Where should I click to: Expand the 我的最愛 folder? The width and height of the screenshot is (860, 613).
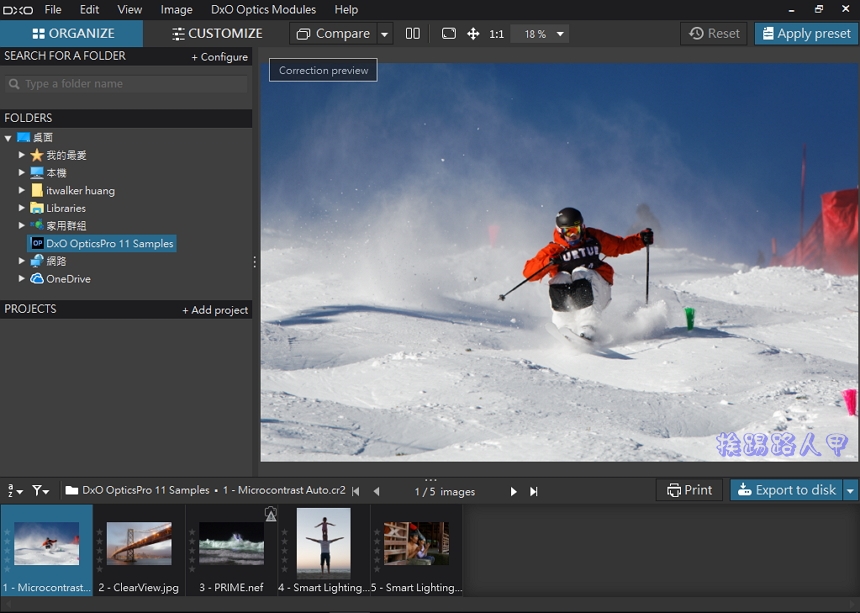21,155
